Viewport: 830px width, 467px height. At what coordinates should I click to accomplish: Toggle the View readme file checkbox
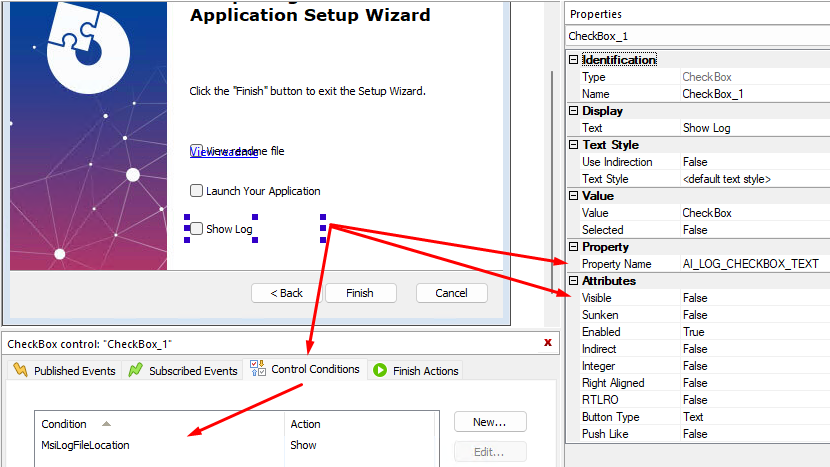[x=196, y=151]
